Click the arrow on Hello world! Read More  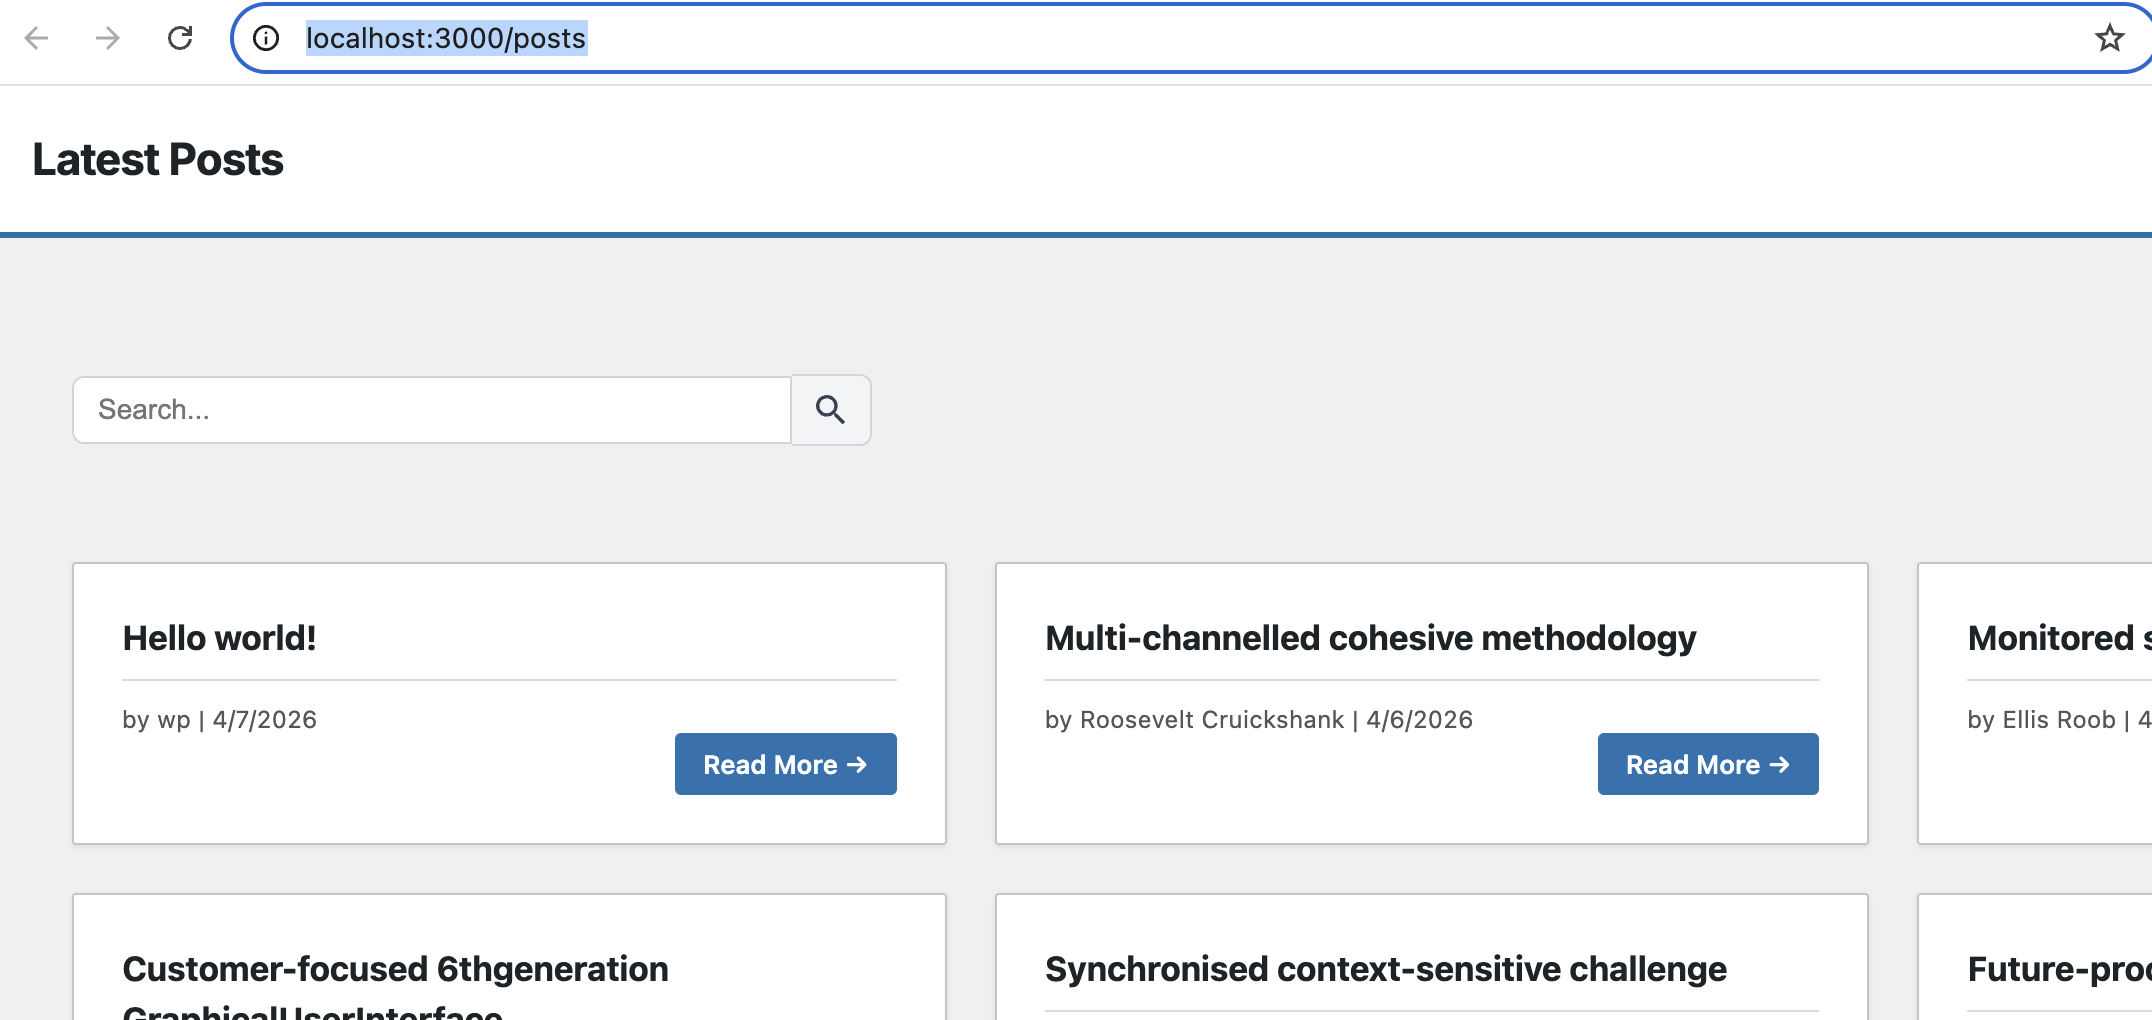tap(857, 764)
